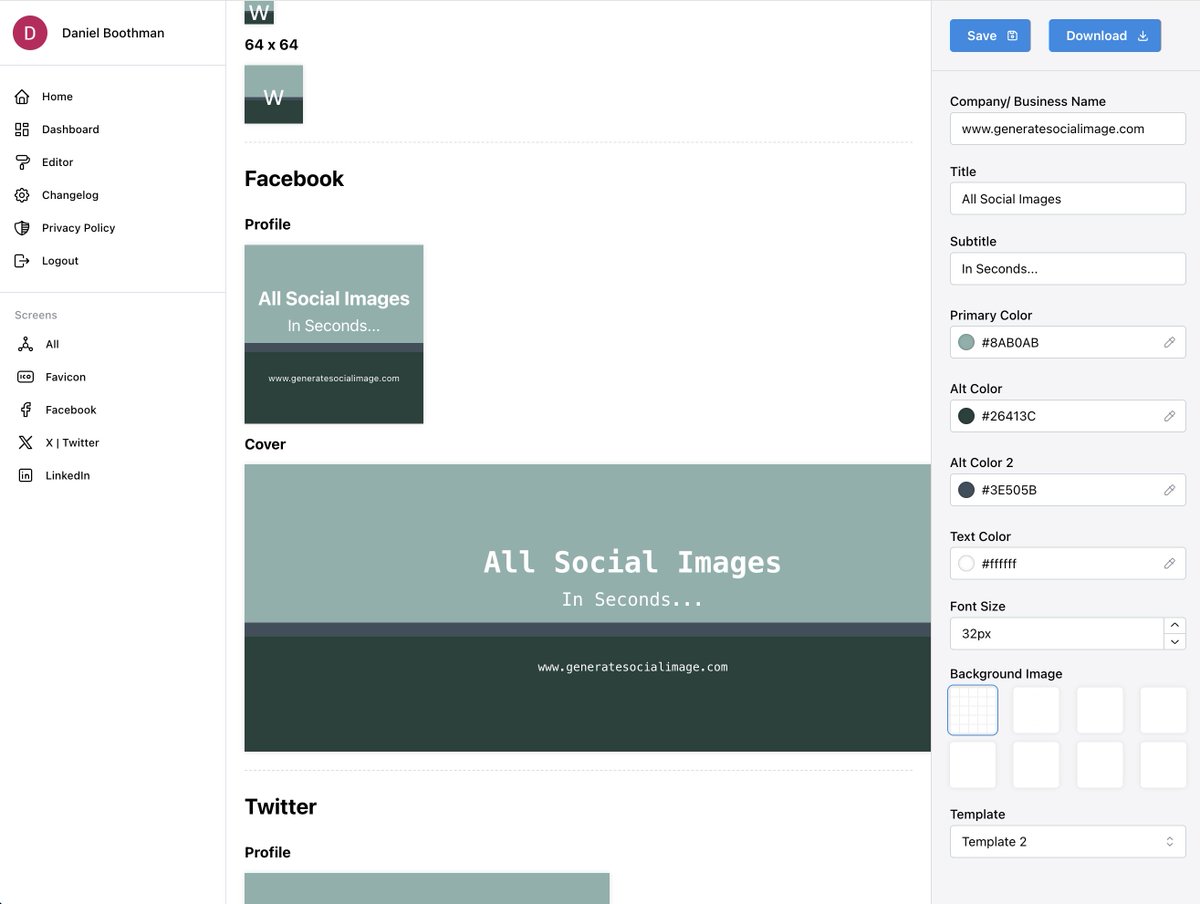1200x904 pixels.
Task: Click the Alt Color #26413C swatch
Action: 966,416
